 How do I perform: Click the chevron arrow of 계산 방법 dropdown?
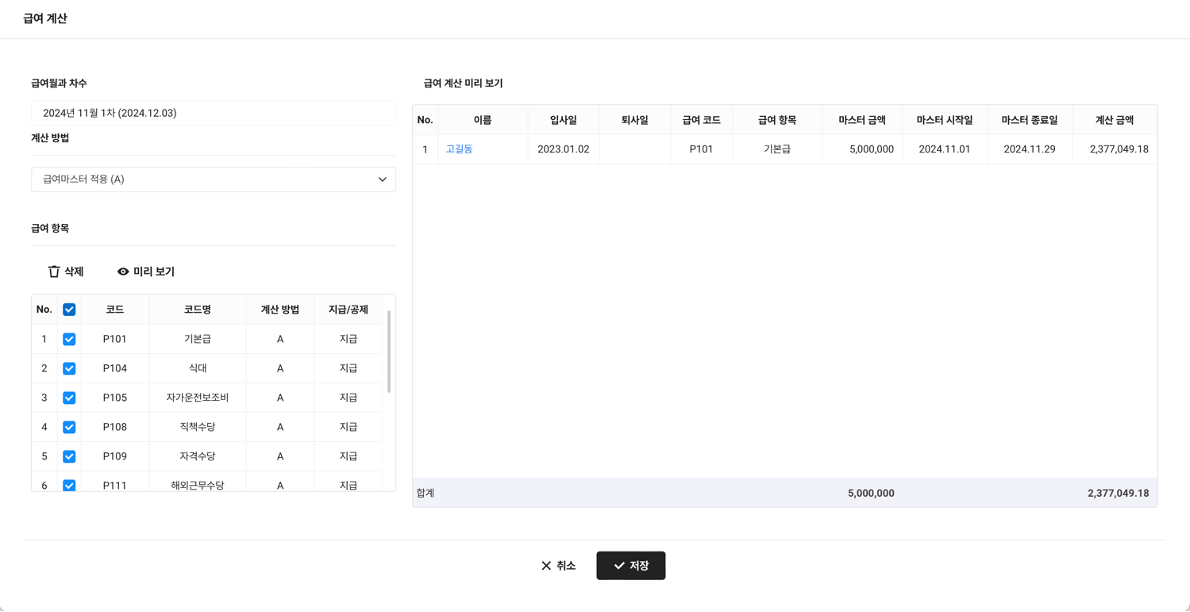[382, 180]
